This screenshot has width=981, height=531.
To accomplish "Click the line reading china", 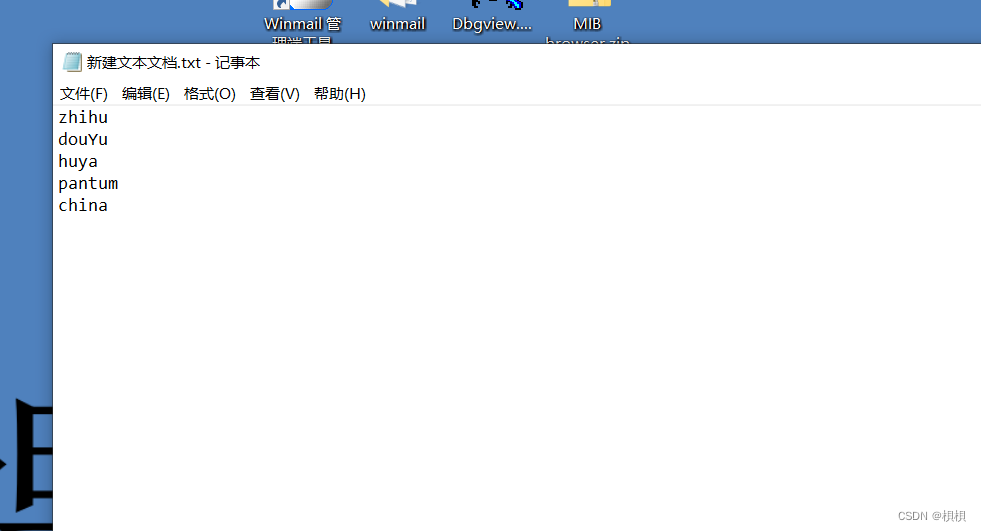I will point(83,206).
